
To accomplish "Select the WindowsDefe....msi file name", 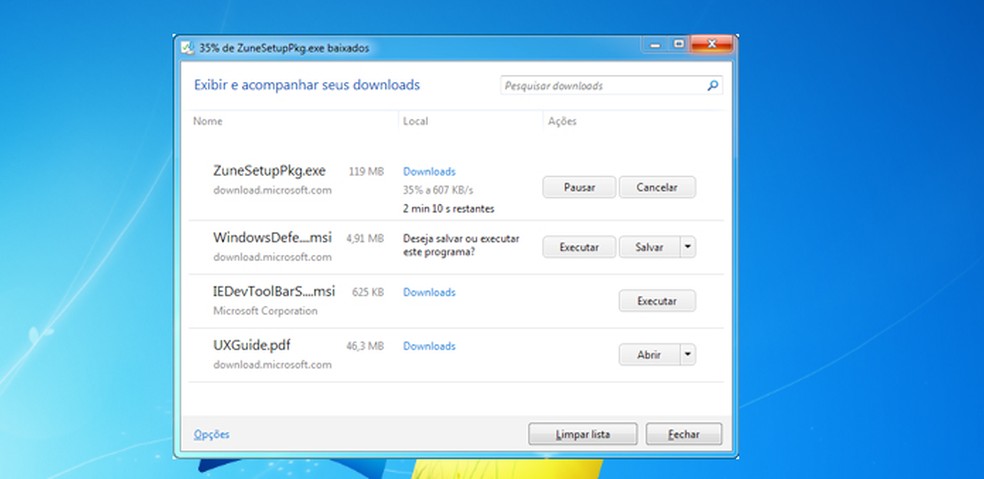I will (272, 237).
